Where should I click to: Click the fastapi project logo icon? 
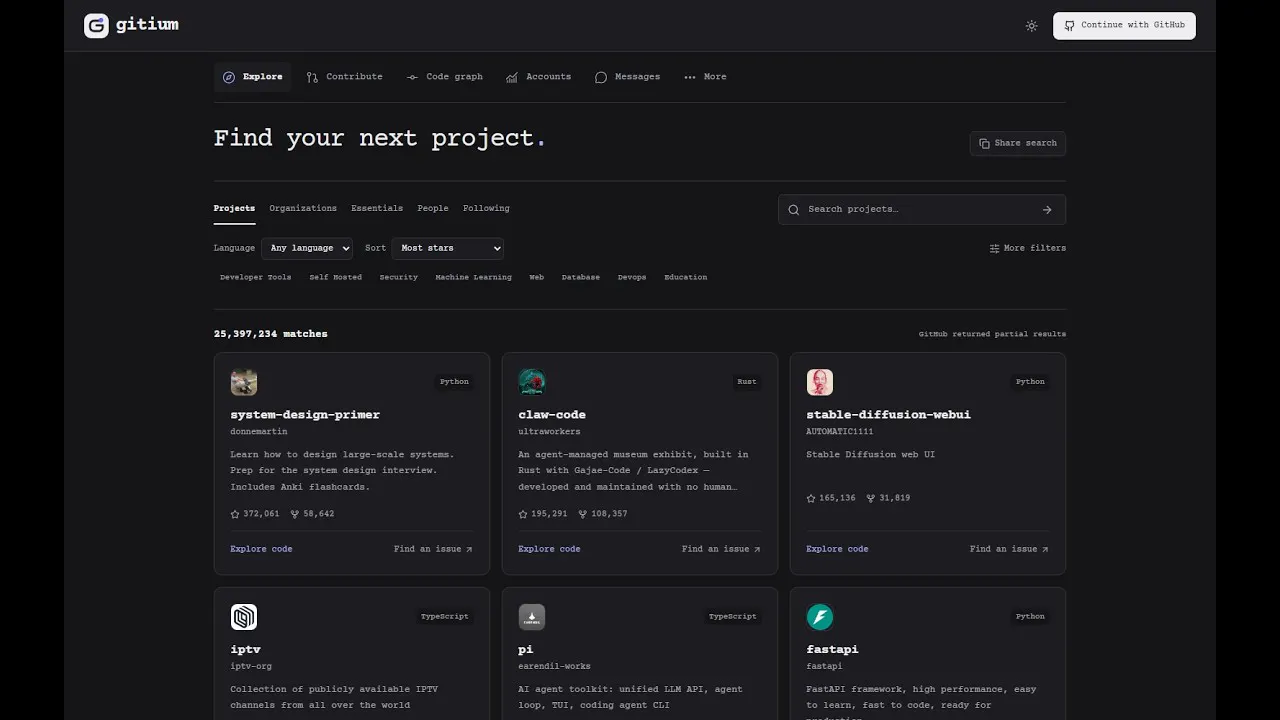click(820, 617)
